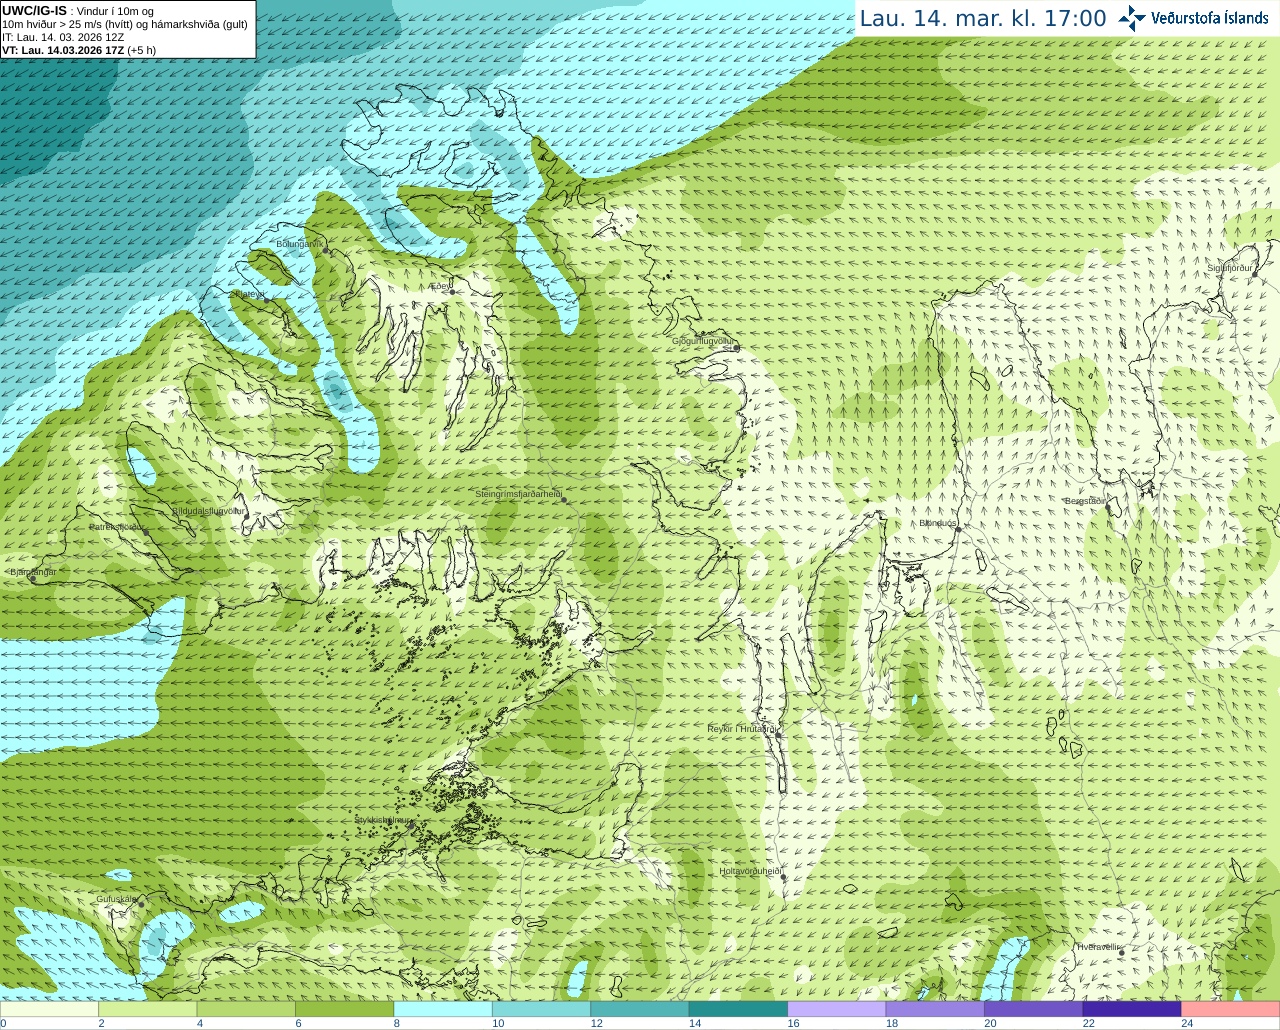1280x1030 pixels.
Task: Click the light cyan 8–10 legend swatch
Action: tap(443, 1009)
